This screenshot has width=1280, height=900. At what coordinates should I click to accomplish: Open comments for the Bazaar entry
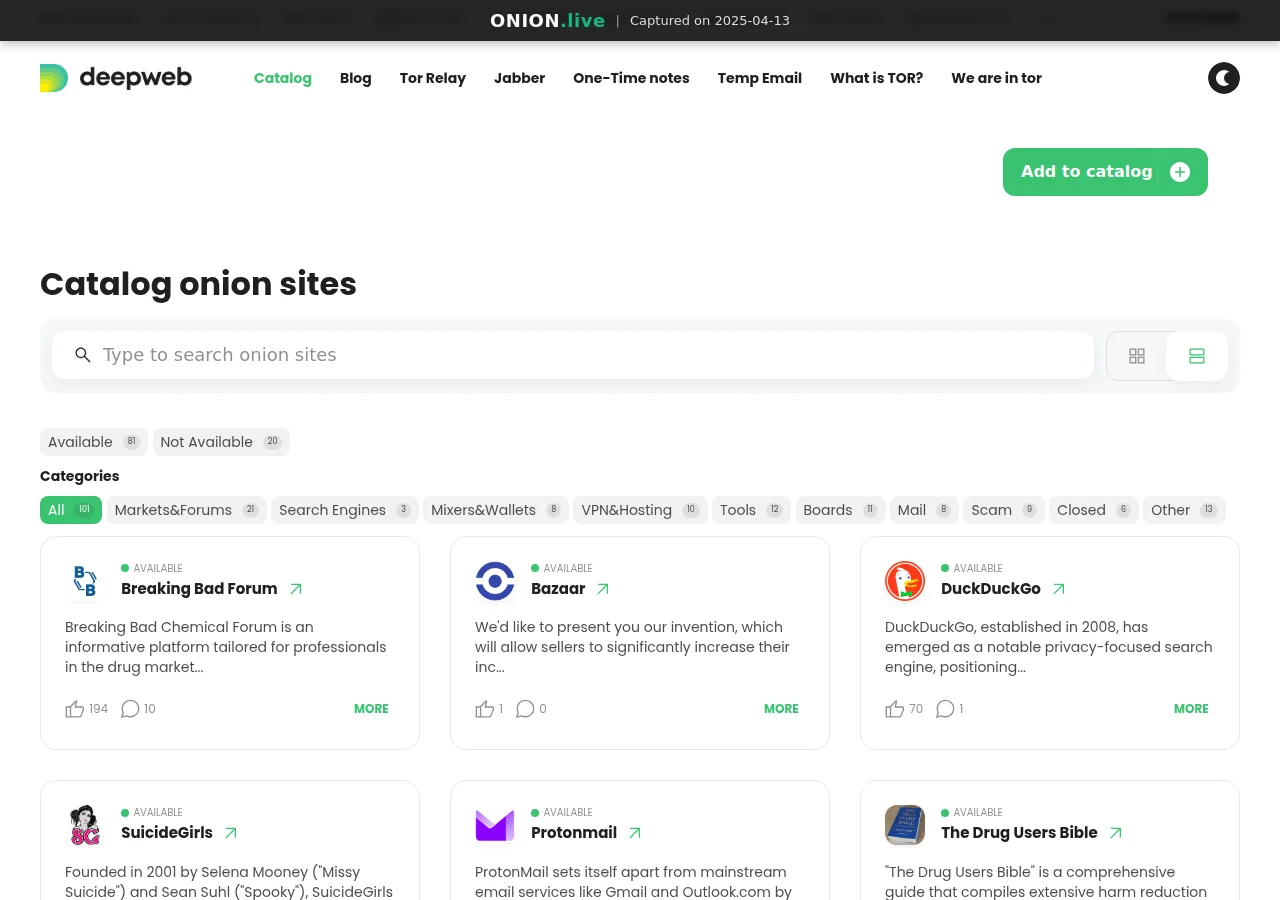(x=525, y=709)
